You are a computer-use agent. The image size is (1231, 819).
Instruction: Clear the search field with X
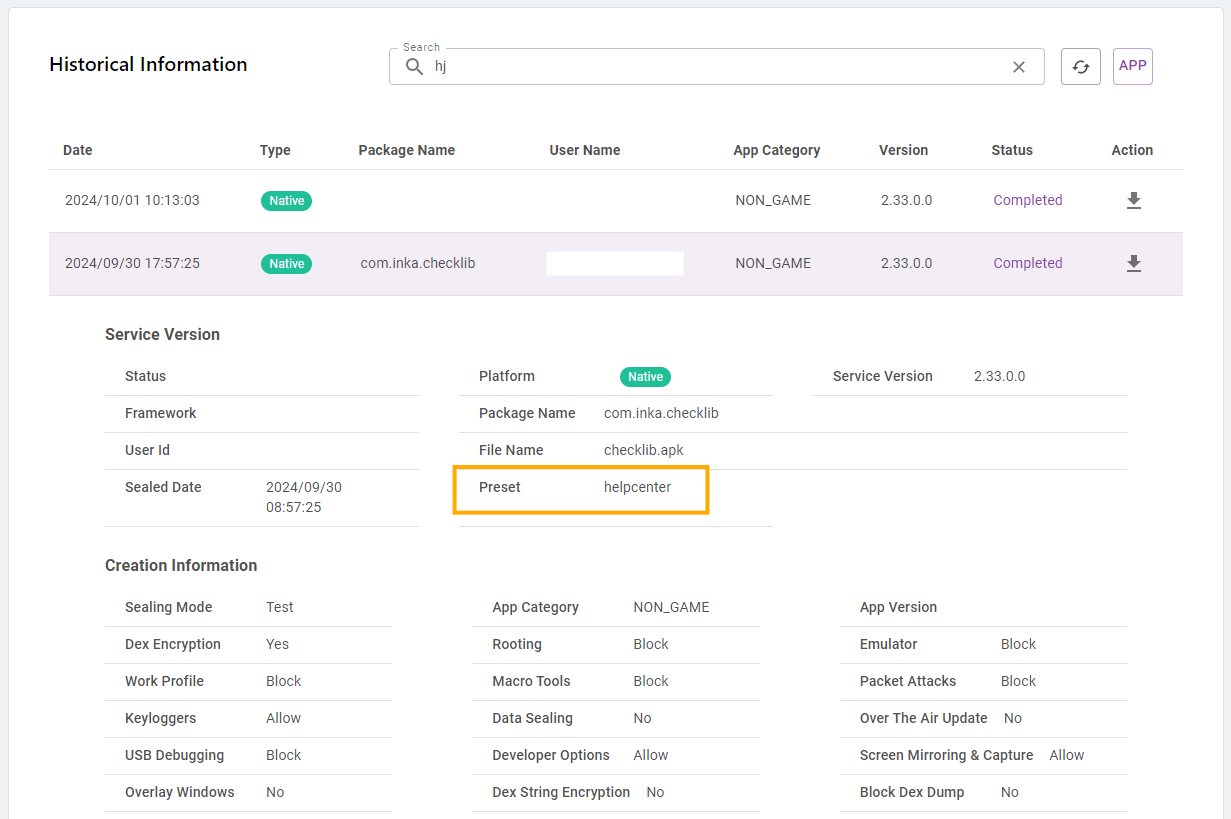(1019, 67)
